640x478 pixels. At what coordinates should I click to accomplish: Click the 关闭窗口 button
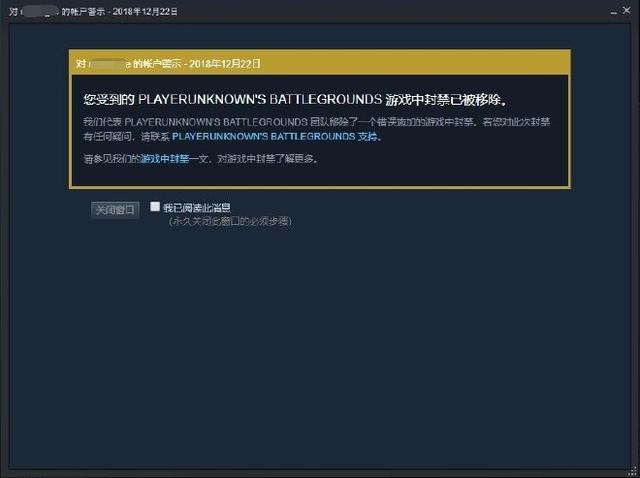tap(115, 210)
